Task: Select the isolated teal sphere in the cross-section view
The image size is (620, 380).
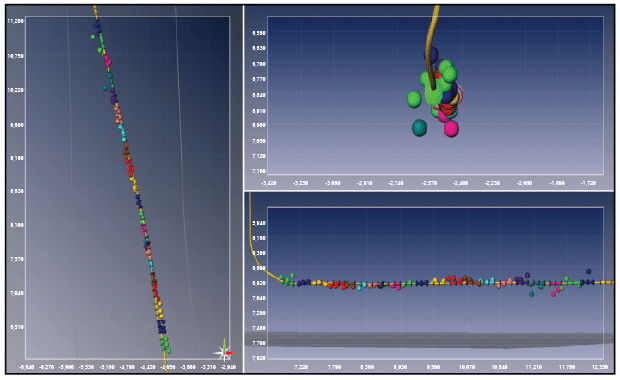Action: [420, 128]
